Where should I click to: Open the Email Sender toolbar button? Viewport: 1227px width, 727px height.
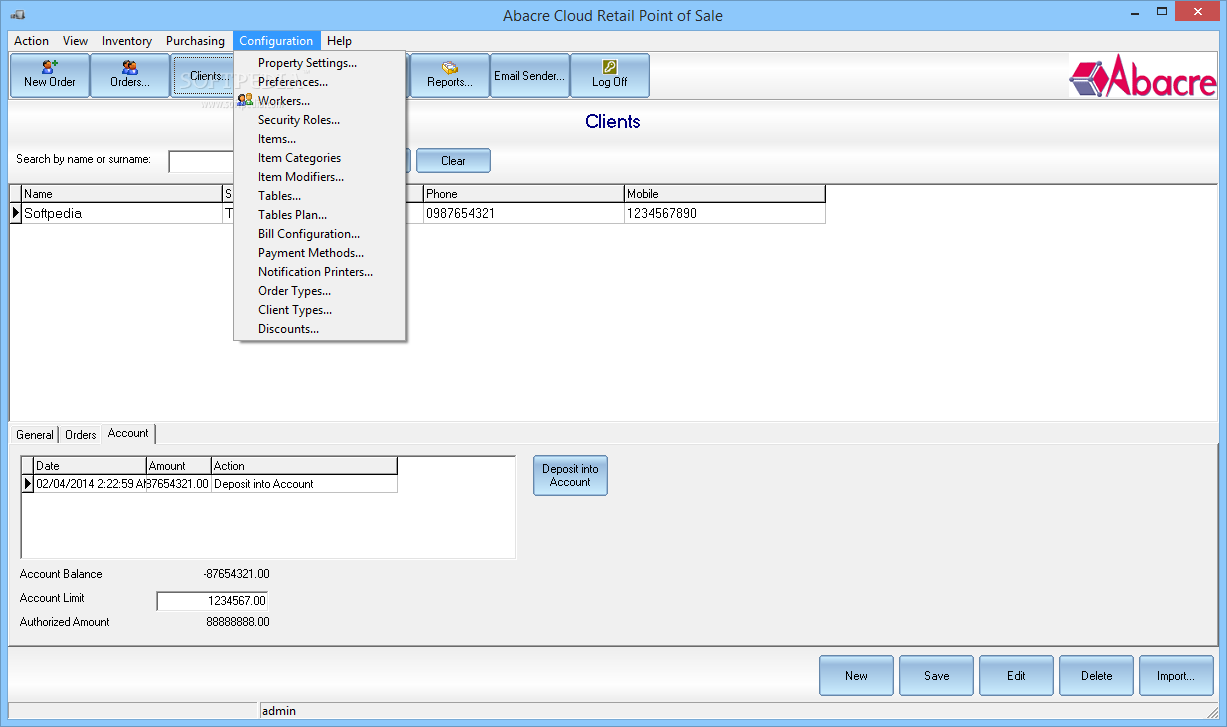tap(530, 75)
